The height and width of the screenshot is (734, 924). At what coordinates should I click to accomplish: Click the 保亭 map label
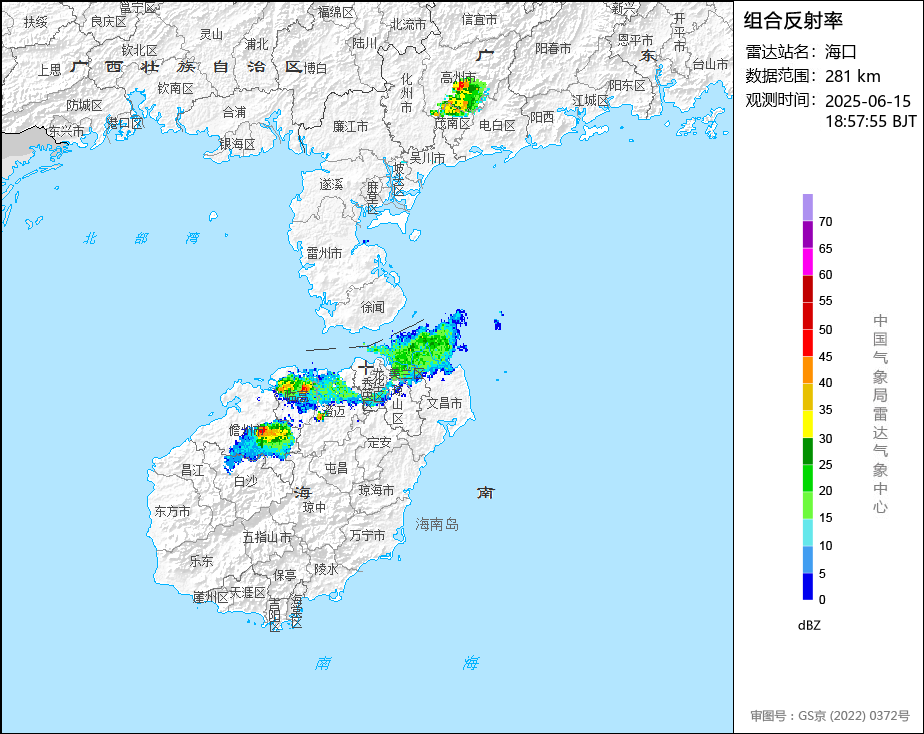click(x=285, y=575)
